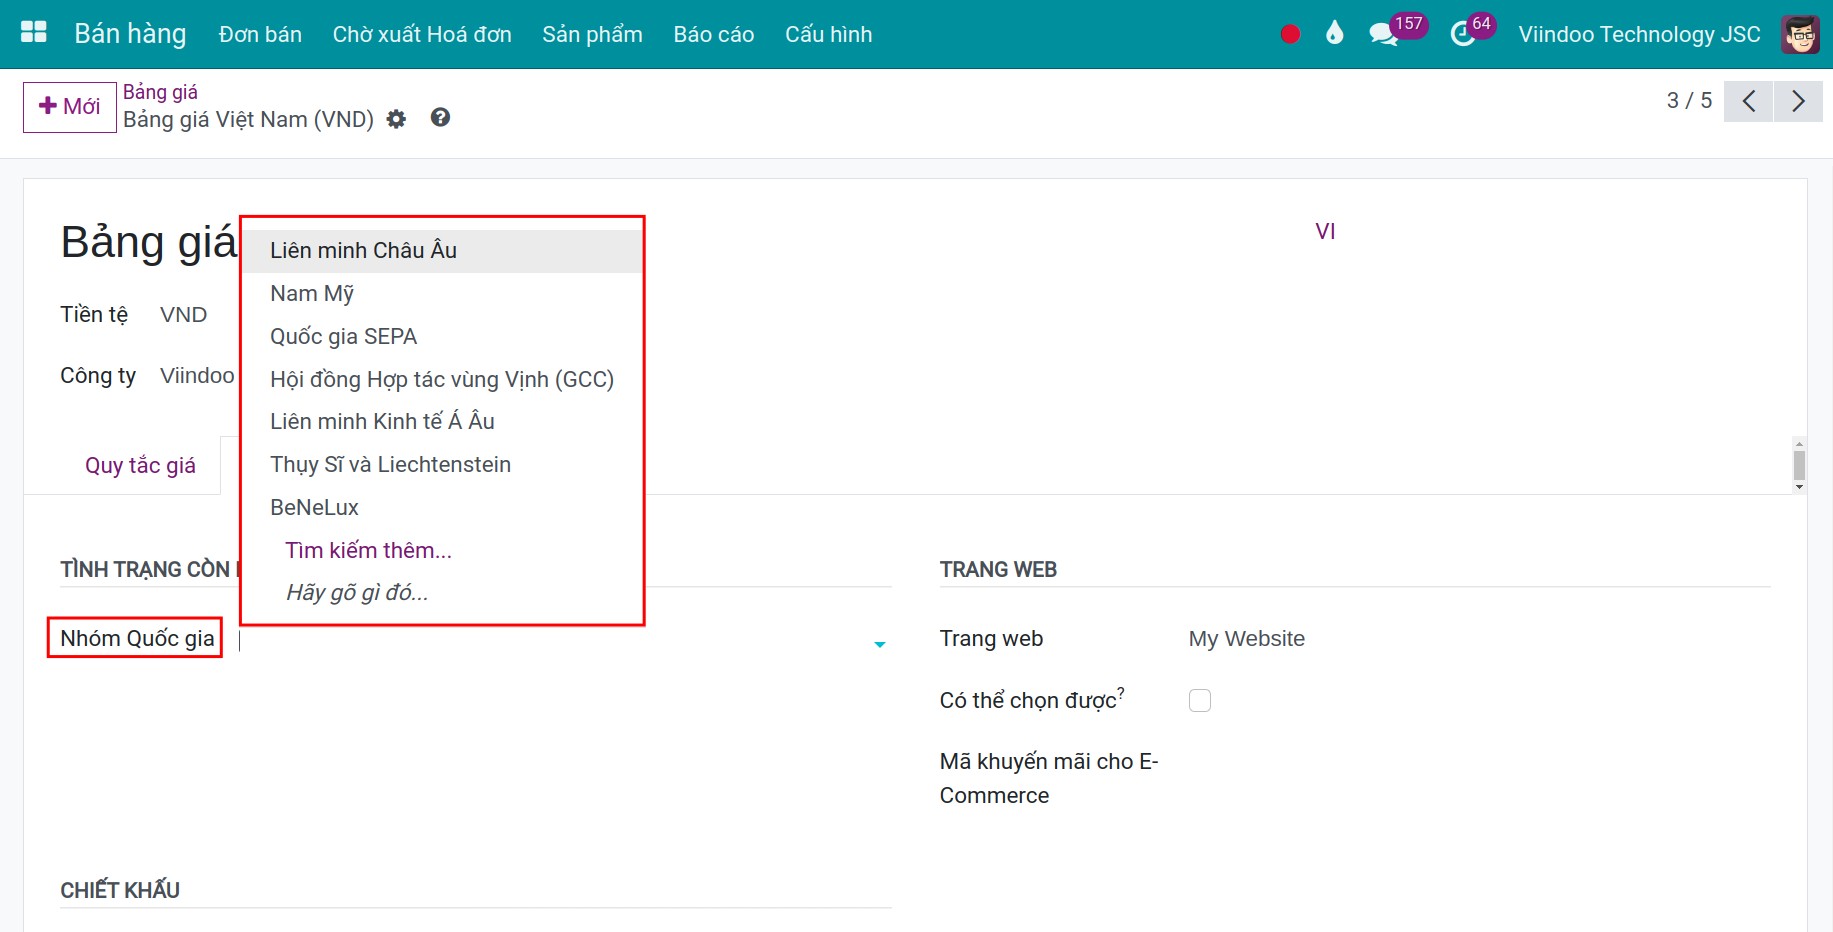Click the red recording dot icon
This screenshot has width=1833, height=932.
click(x=1290, y=34)
